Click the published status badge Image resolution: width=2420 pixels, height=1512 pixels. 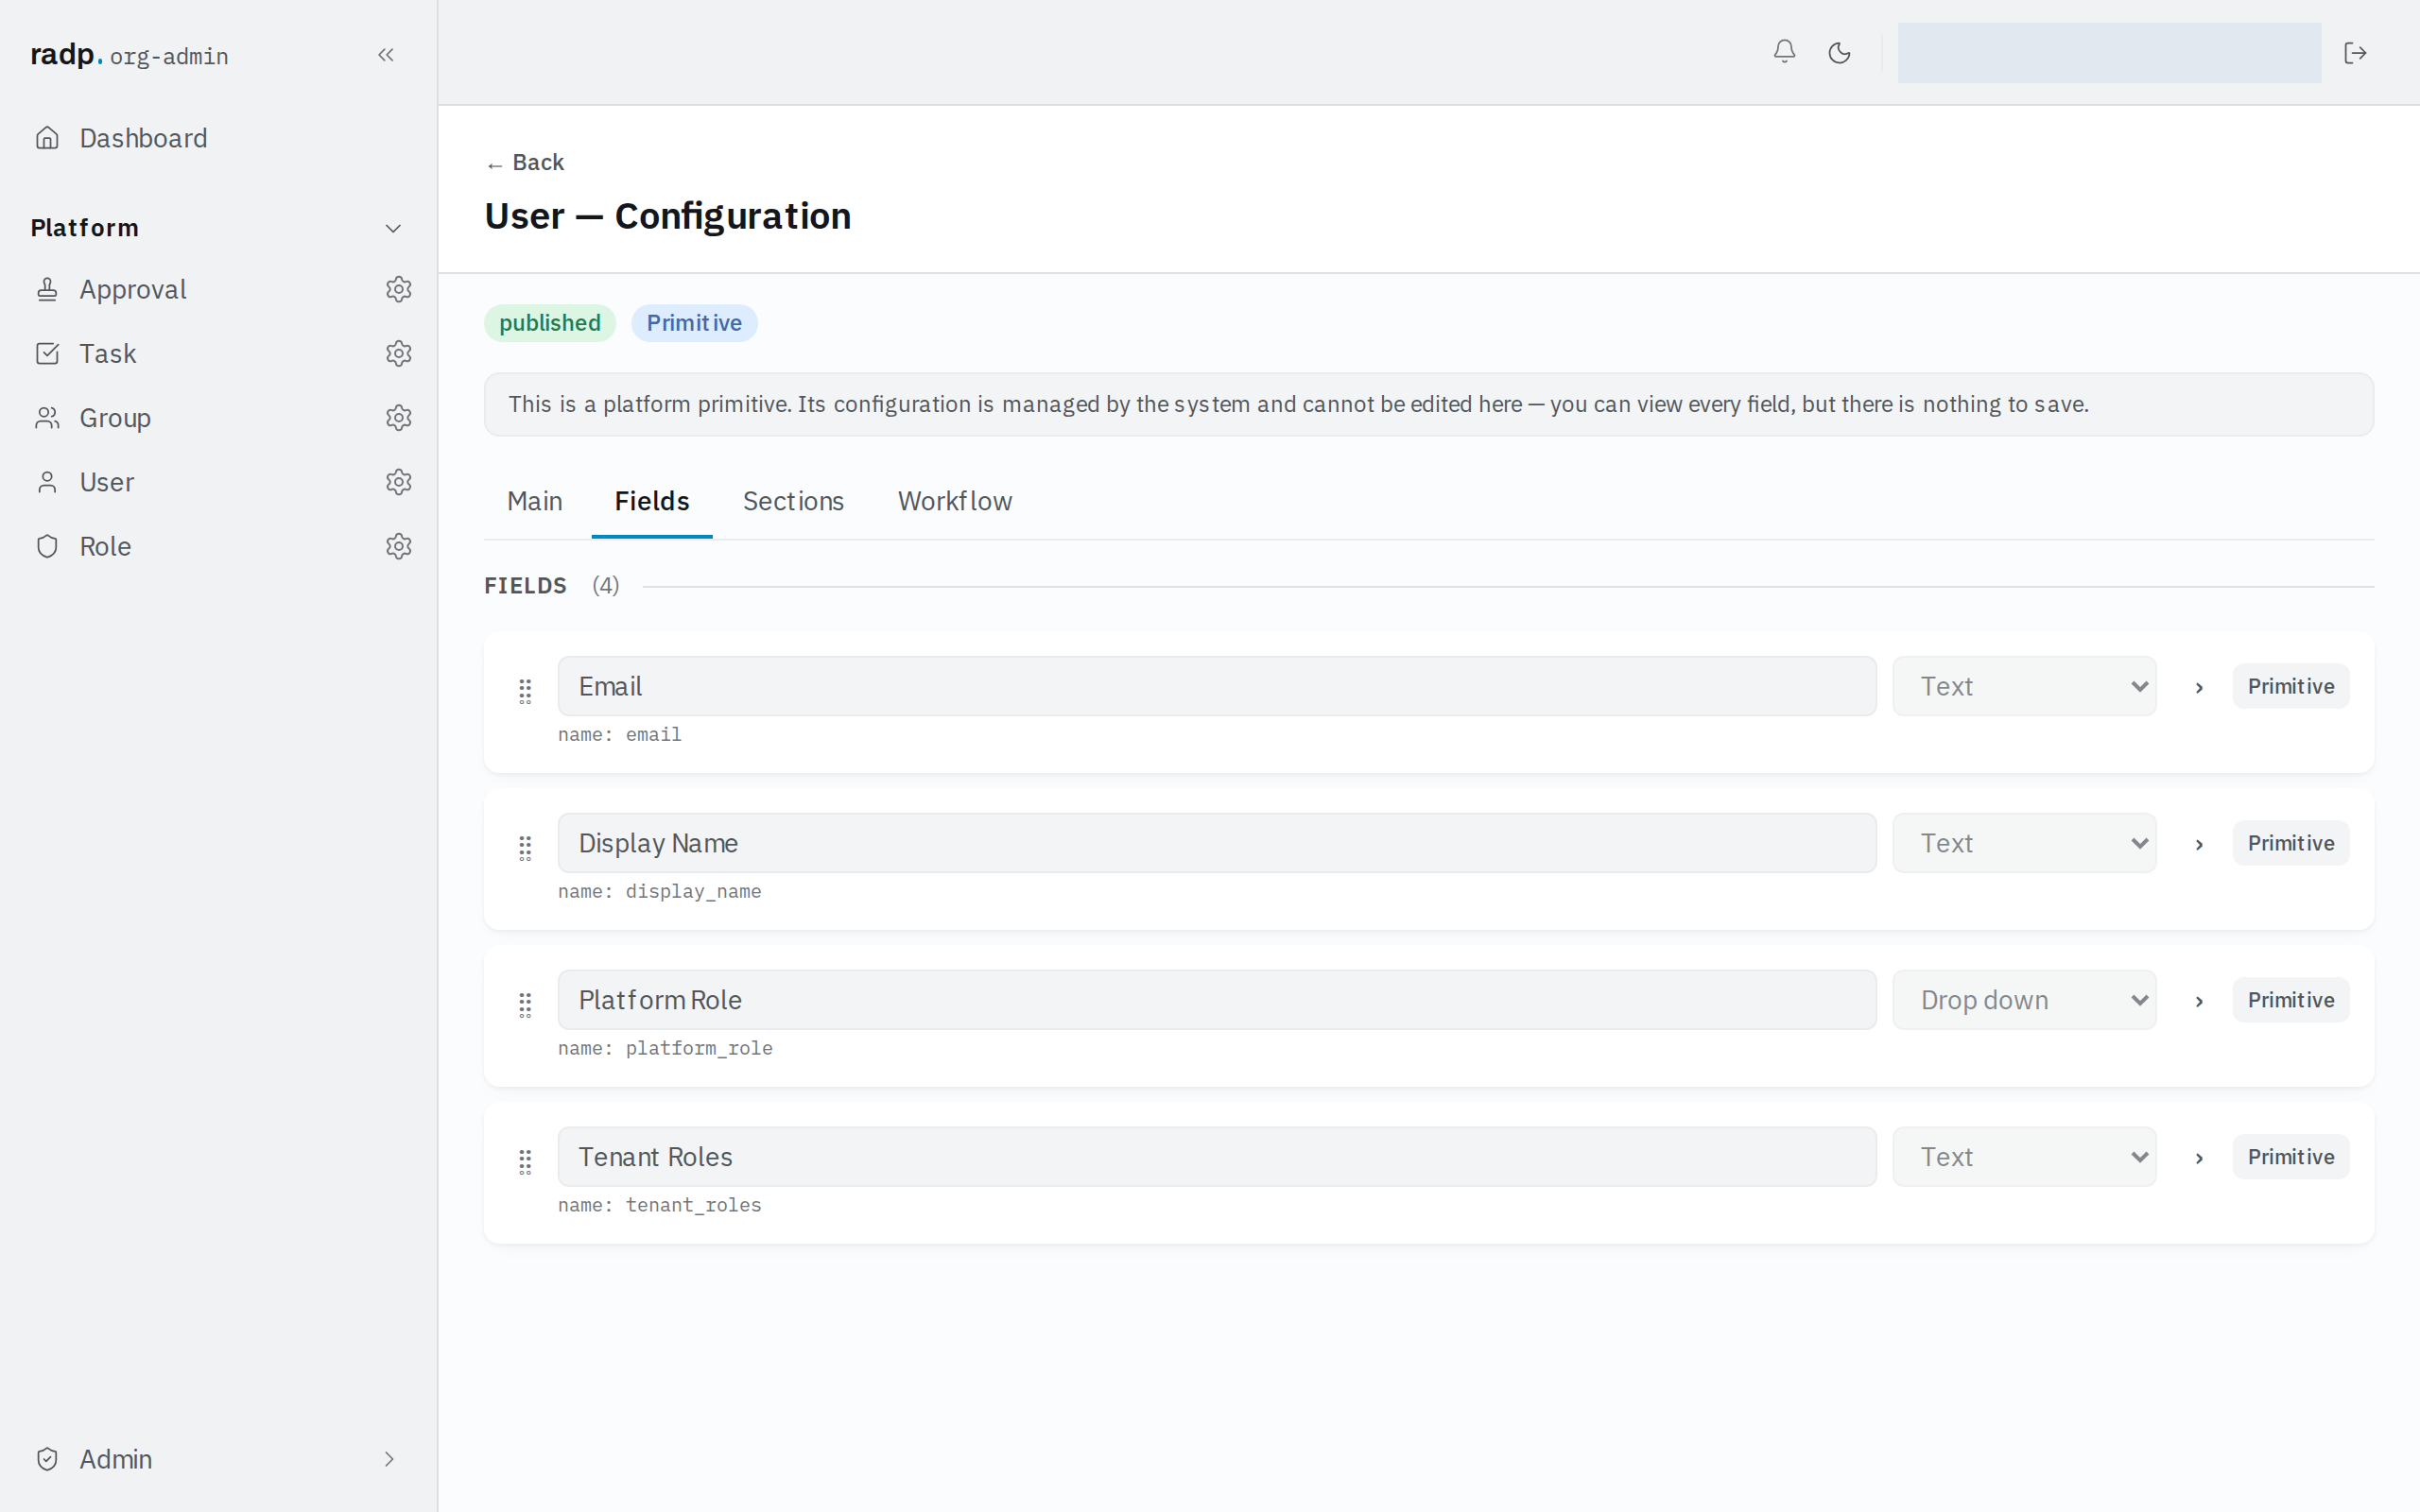[549, 323]
